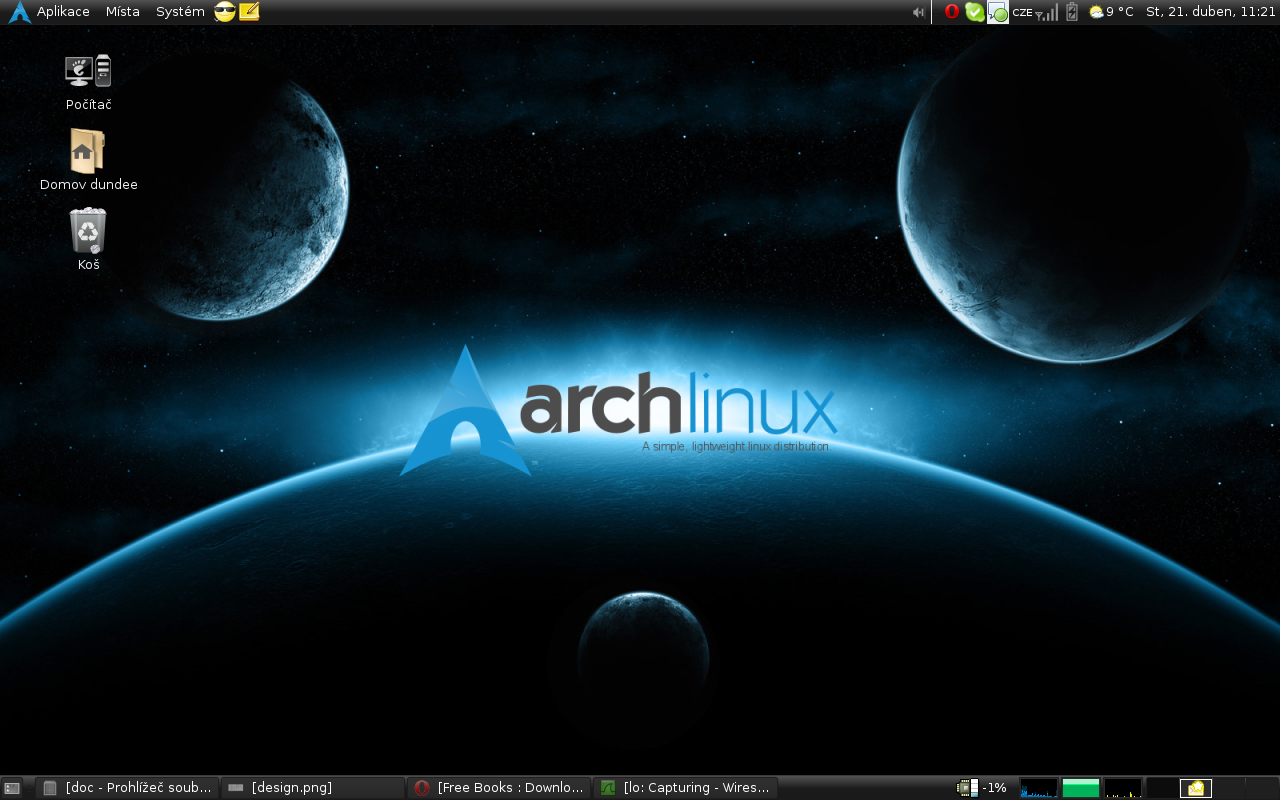Open the green Skype checkmark tray icon
The width and height of the screenshot is (1280, 800).
974,12
